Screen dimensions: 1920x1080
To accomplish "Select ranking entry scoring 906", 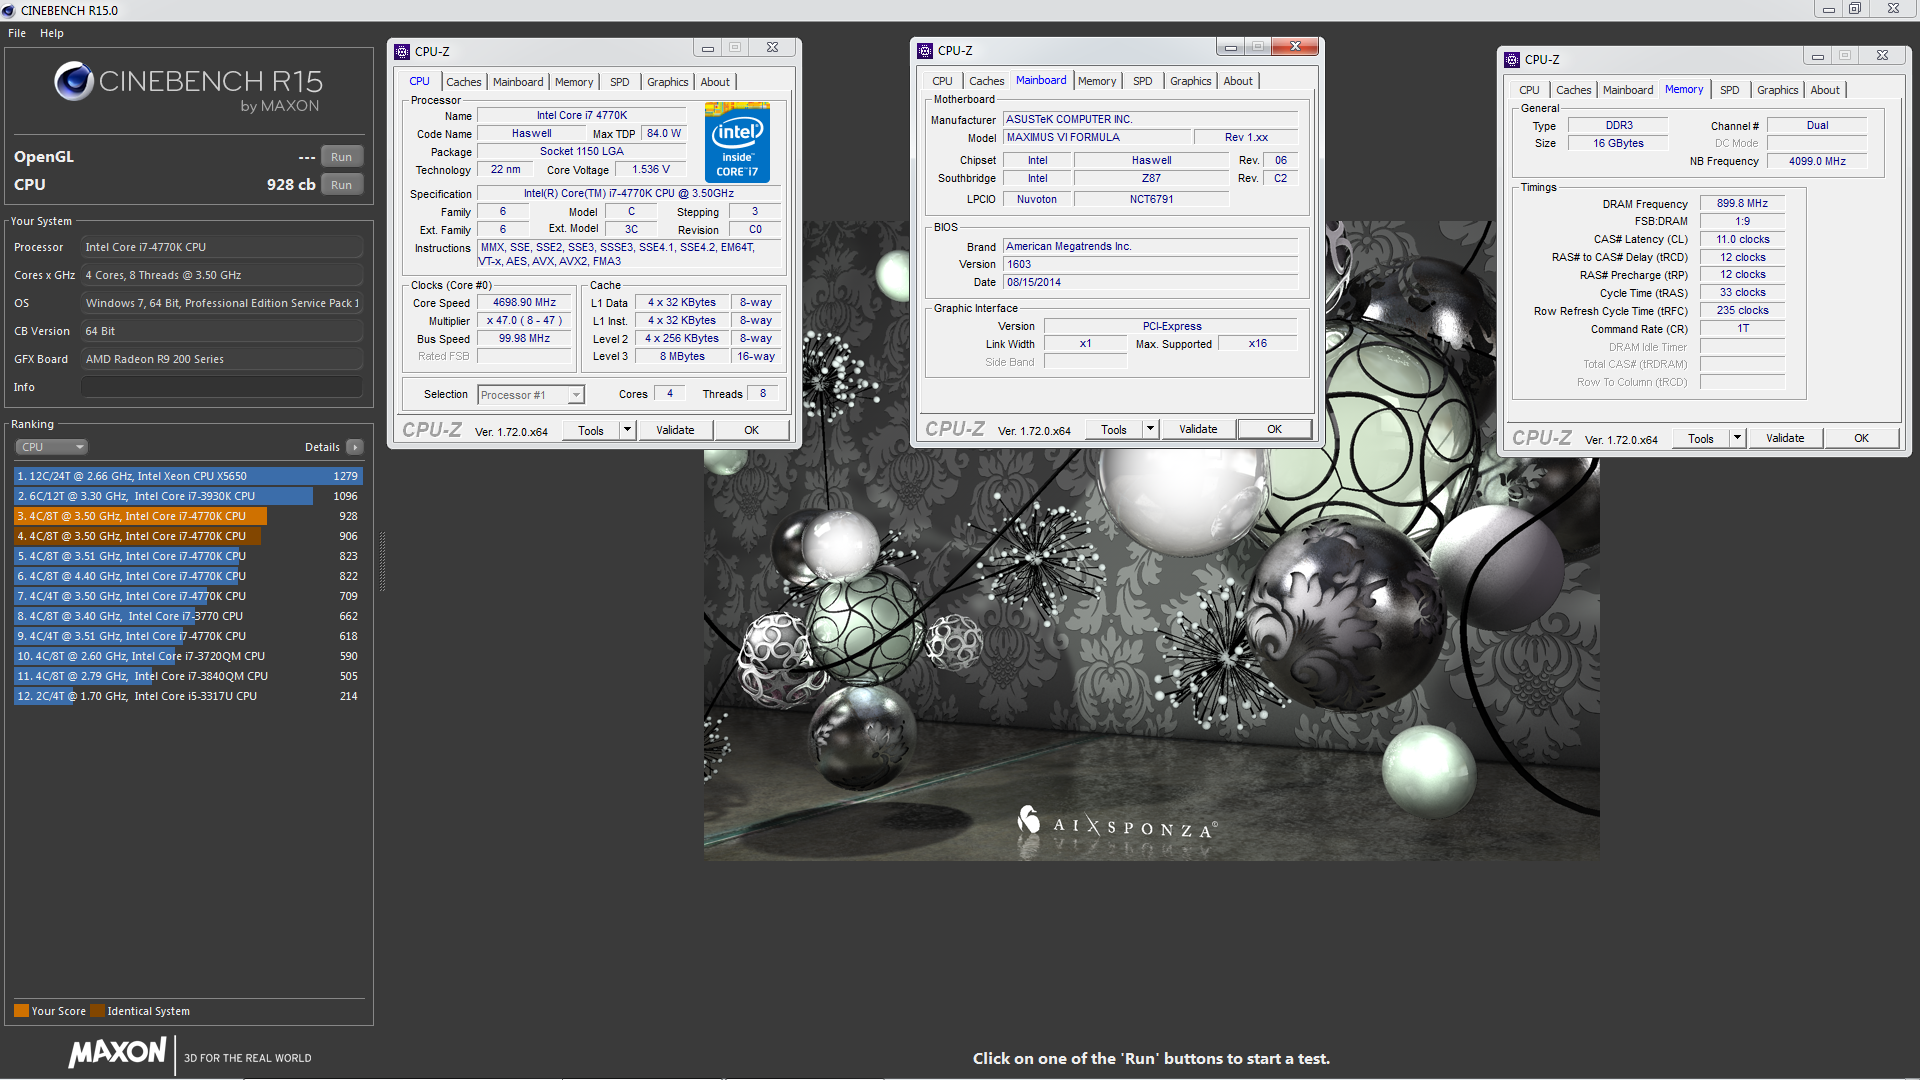I will tap(188, 536).
